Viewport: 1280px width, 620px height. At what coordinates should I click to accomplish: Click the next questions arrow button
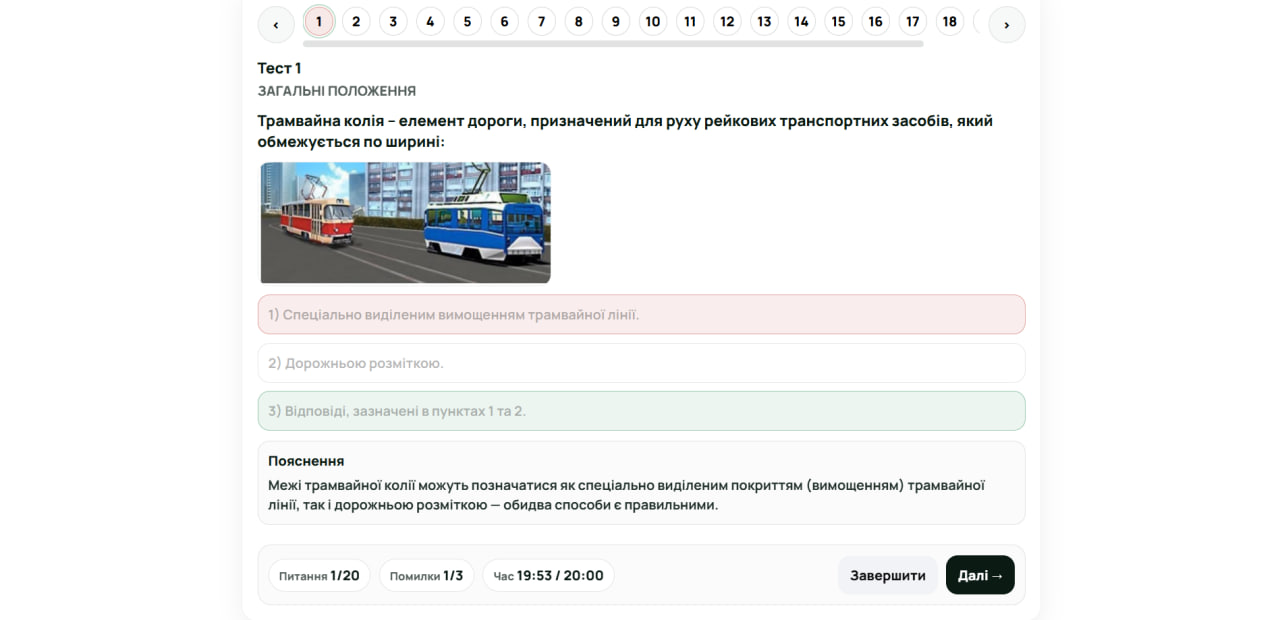coord(1006,25)
